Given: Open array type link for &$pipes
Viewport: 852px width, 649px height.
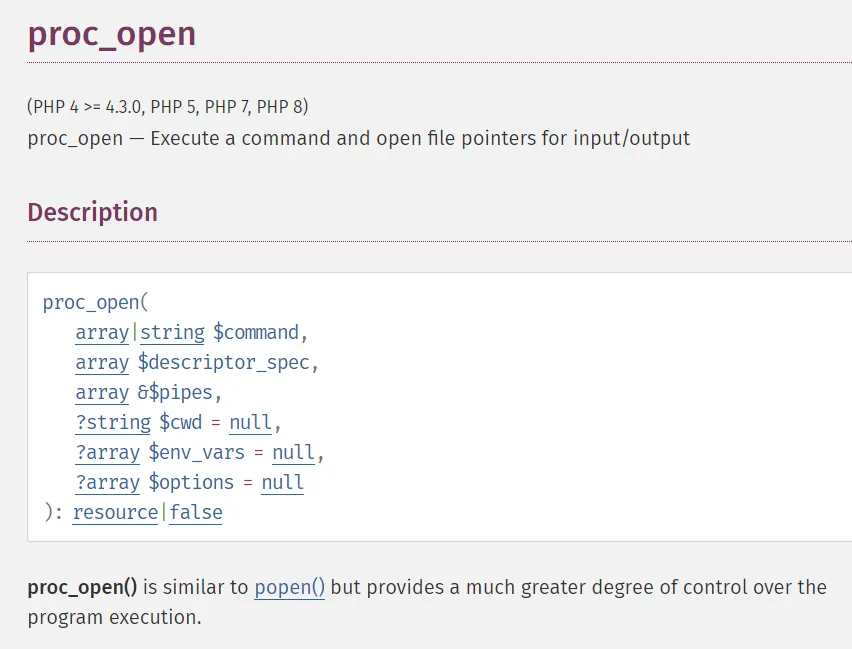Looking at the screenshot, I should [102, 392].
